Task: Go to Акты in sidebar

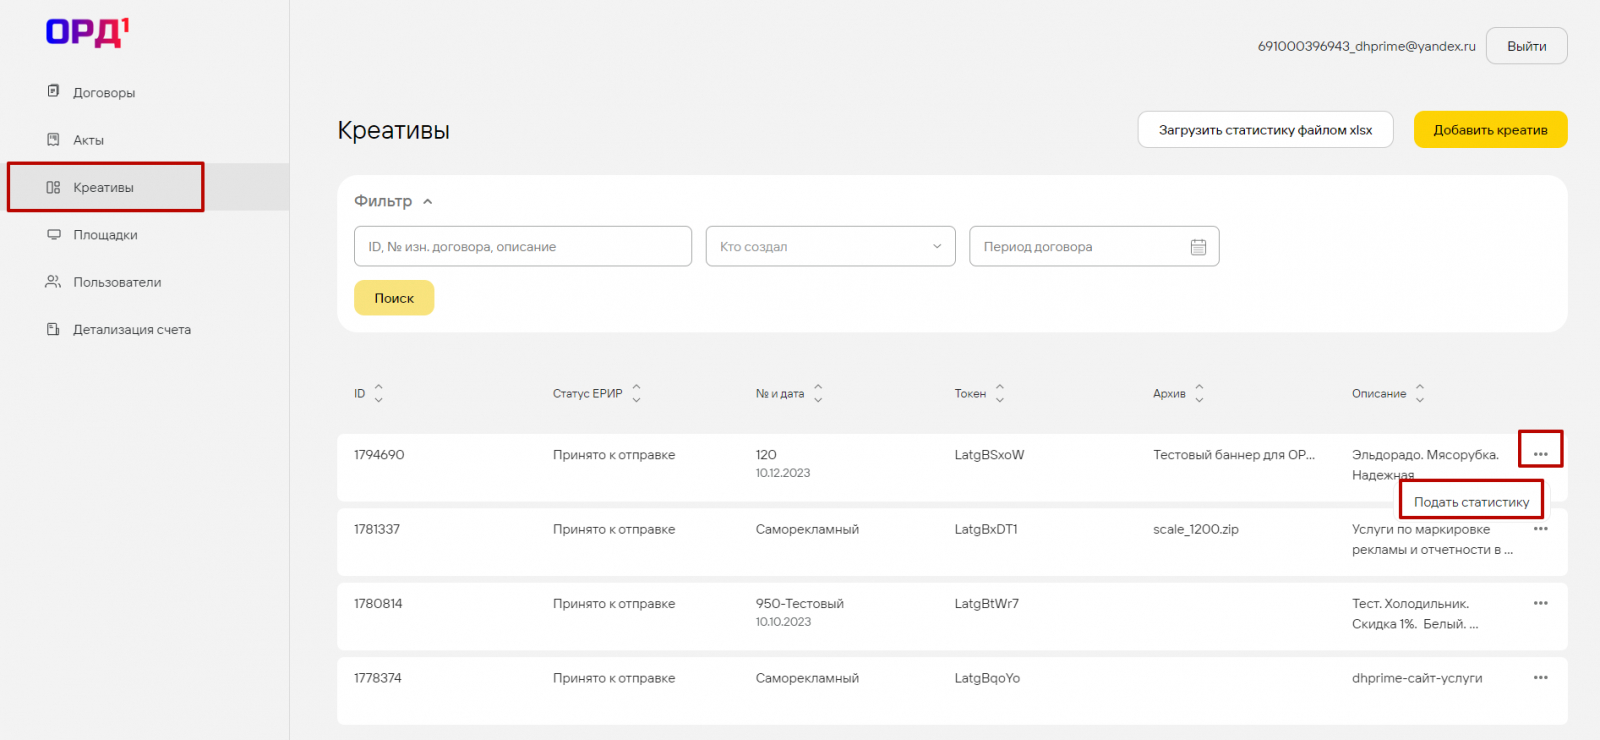Action: [88, 140]
